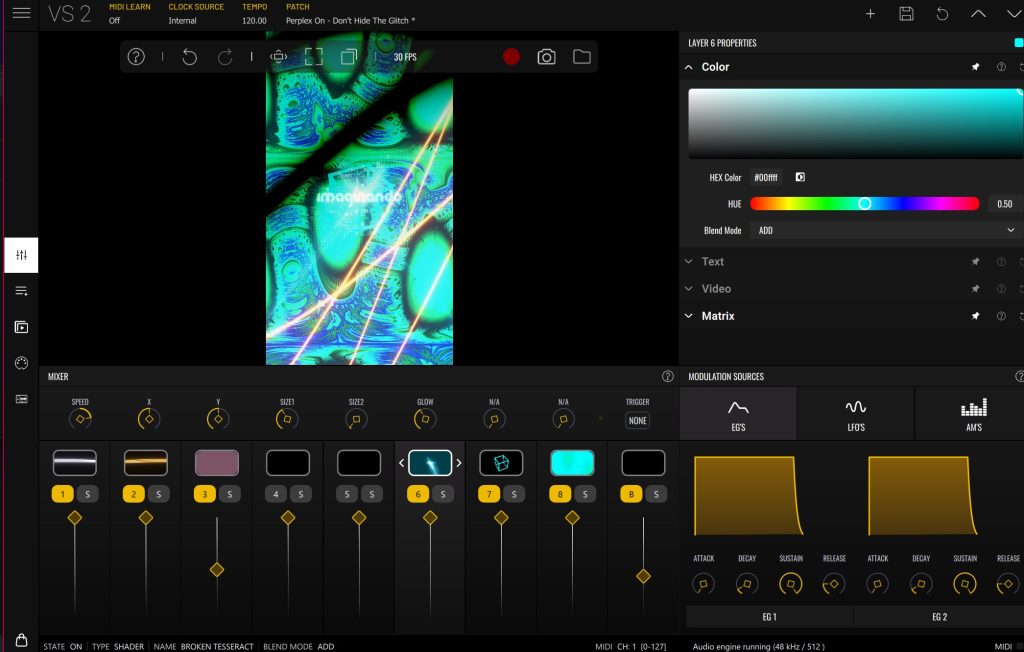Switch to the AM'S modulation tab
Viewport: 1024px width, 652px height.
pos(972,413)
